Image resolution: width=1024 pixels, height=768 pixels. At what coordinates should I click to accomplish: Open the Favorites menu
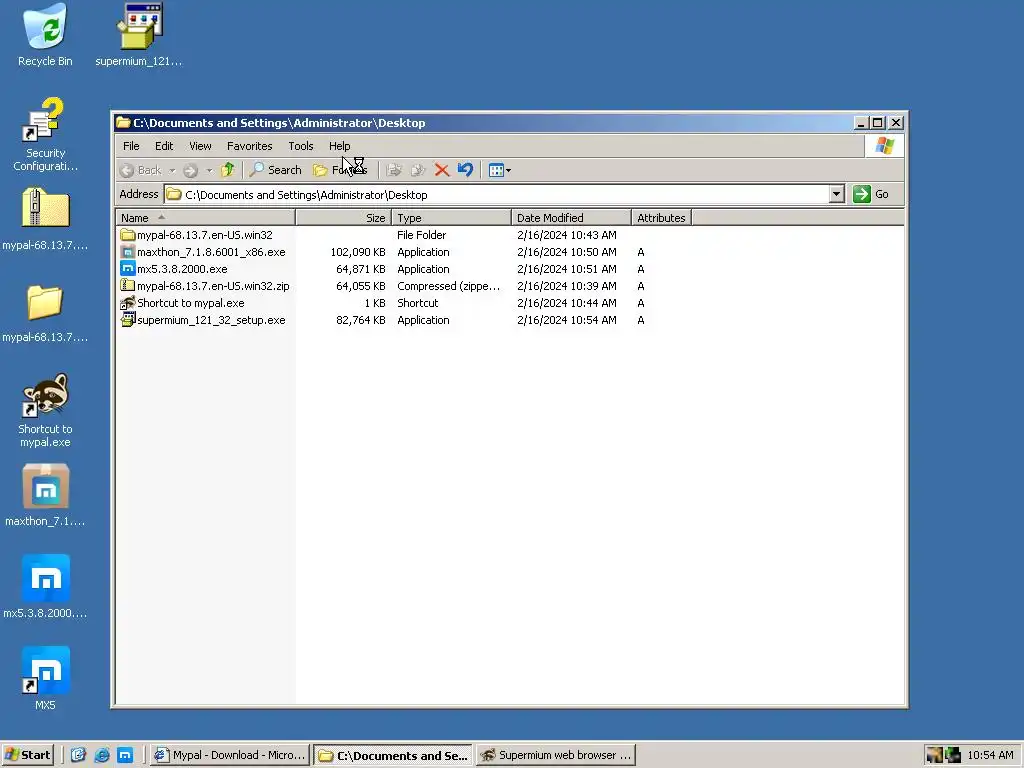[249, 146]
